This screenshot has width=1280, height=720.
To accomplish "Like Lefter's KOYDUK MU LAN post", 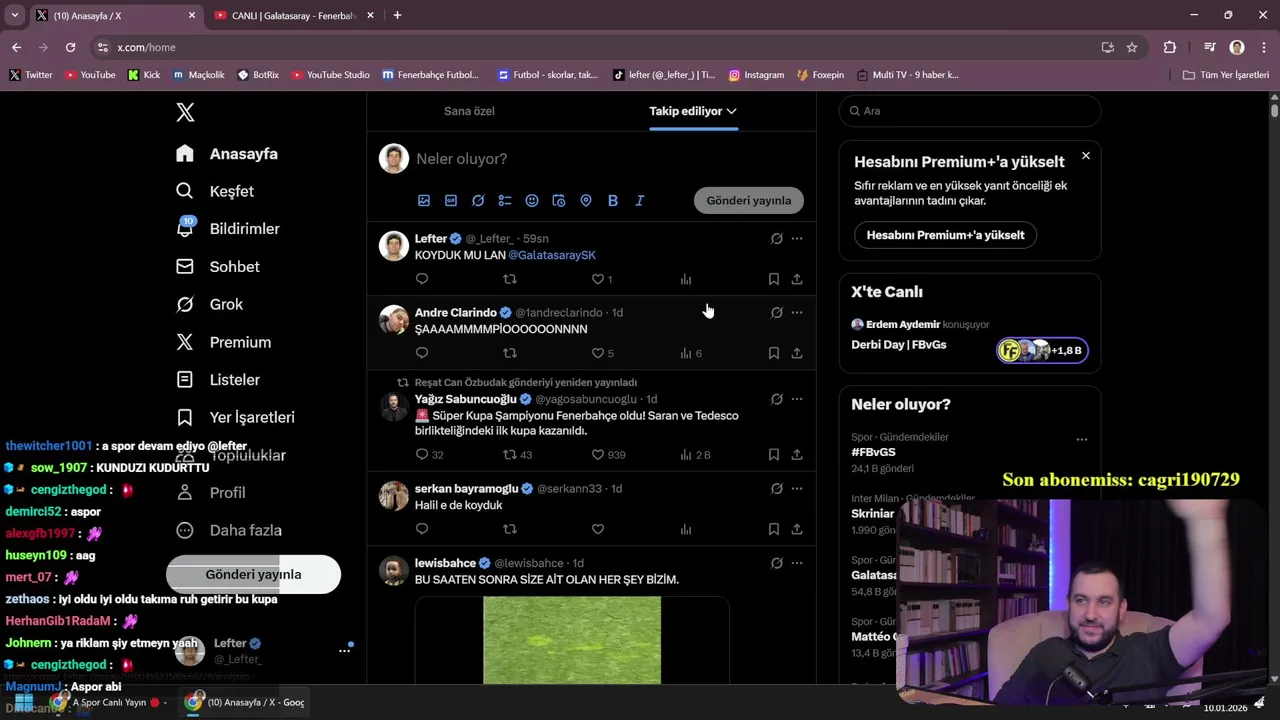I will (x=598, y=279).
